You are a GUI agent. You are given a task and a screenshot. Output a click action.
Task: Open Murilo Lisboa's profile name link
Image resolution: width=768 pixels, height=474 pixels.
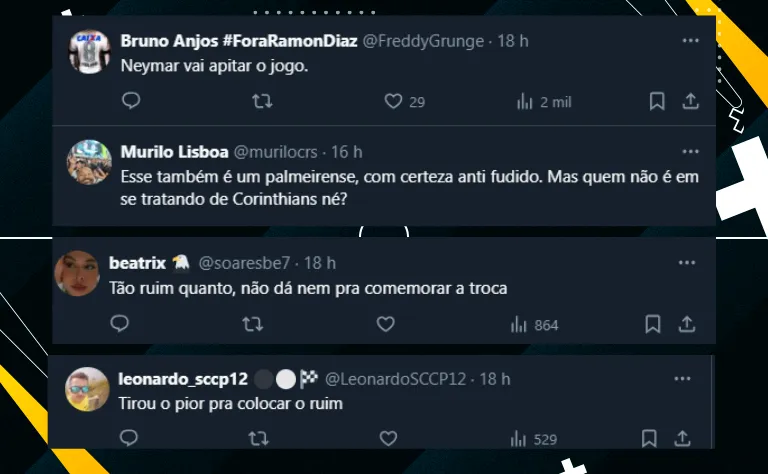173,152
